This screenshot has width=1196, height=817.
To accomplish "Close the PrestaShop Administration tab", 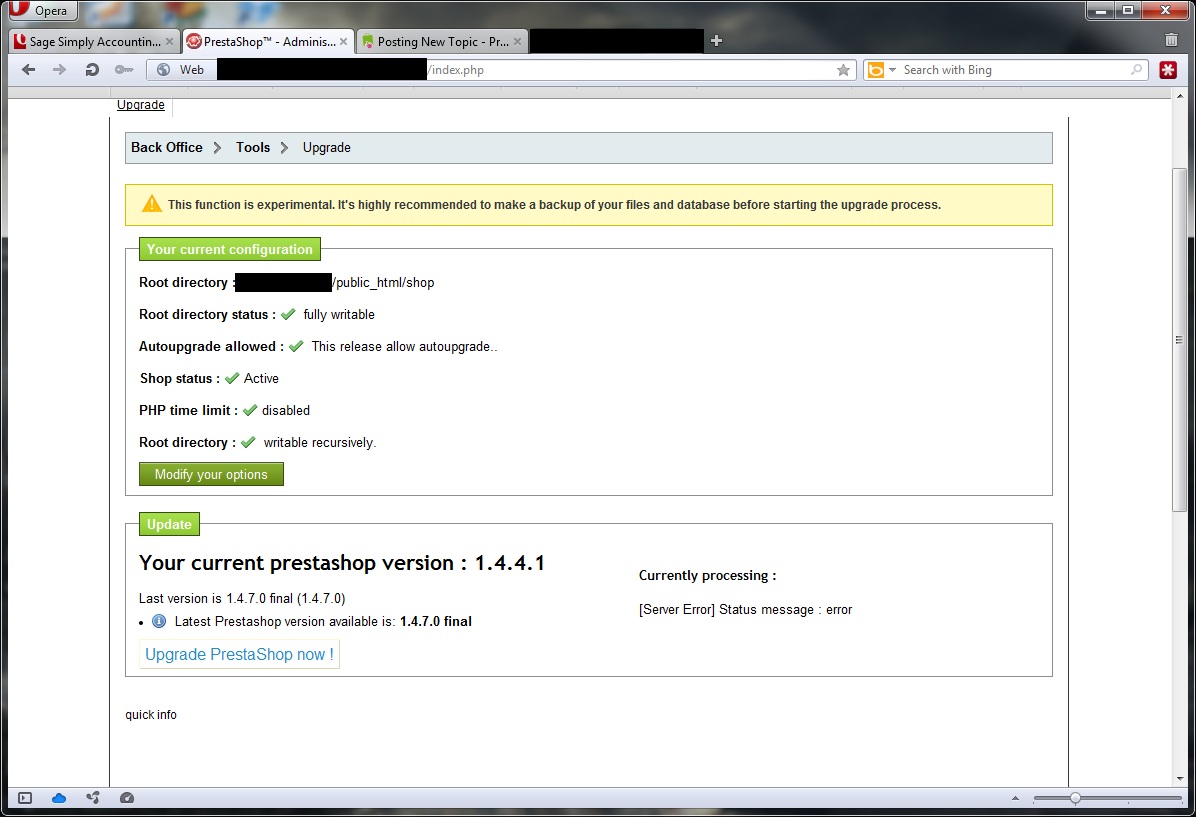I will click(343, 42).
